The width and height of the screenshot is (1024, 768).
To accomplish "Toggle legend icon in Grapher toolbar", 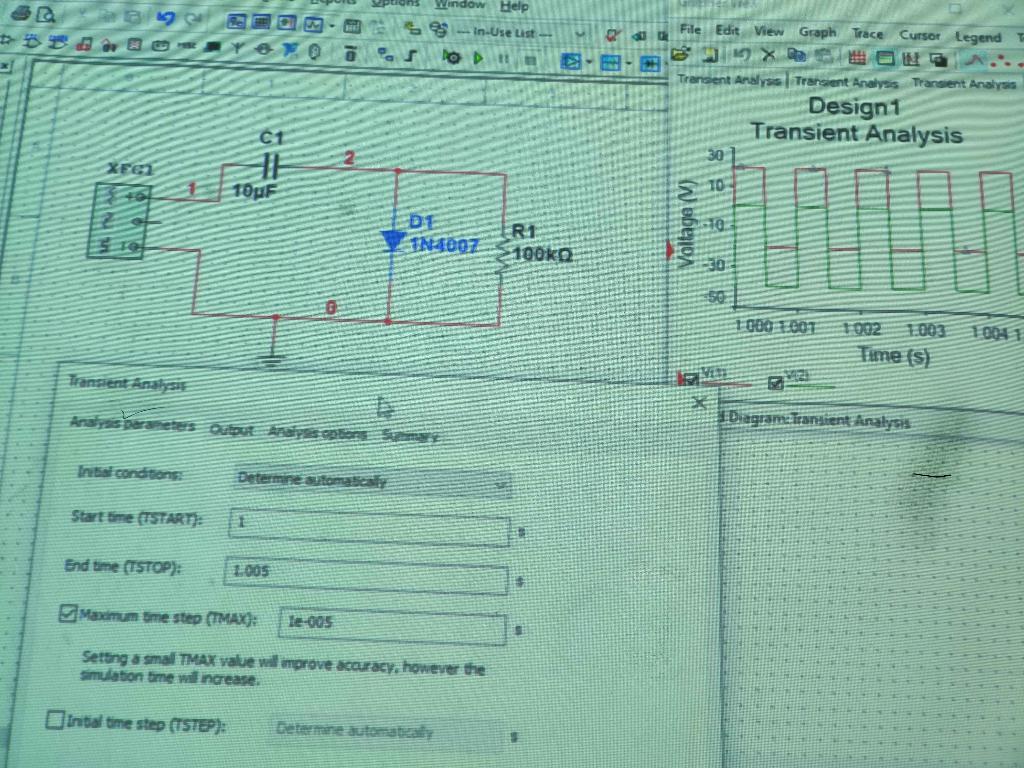I will [886, 58].
